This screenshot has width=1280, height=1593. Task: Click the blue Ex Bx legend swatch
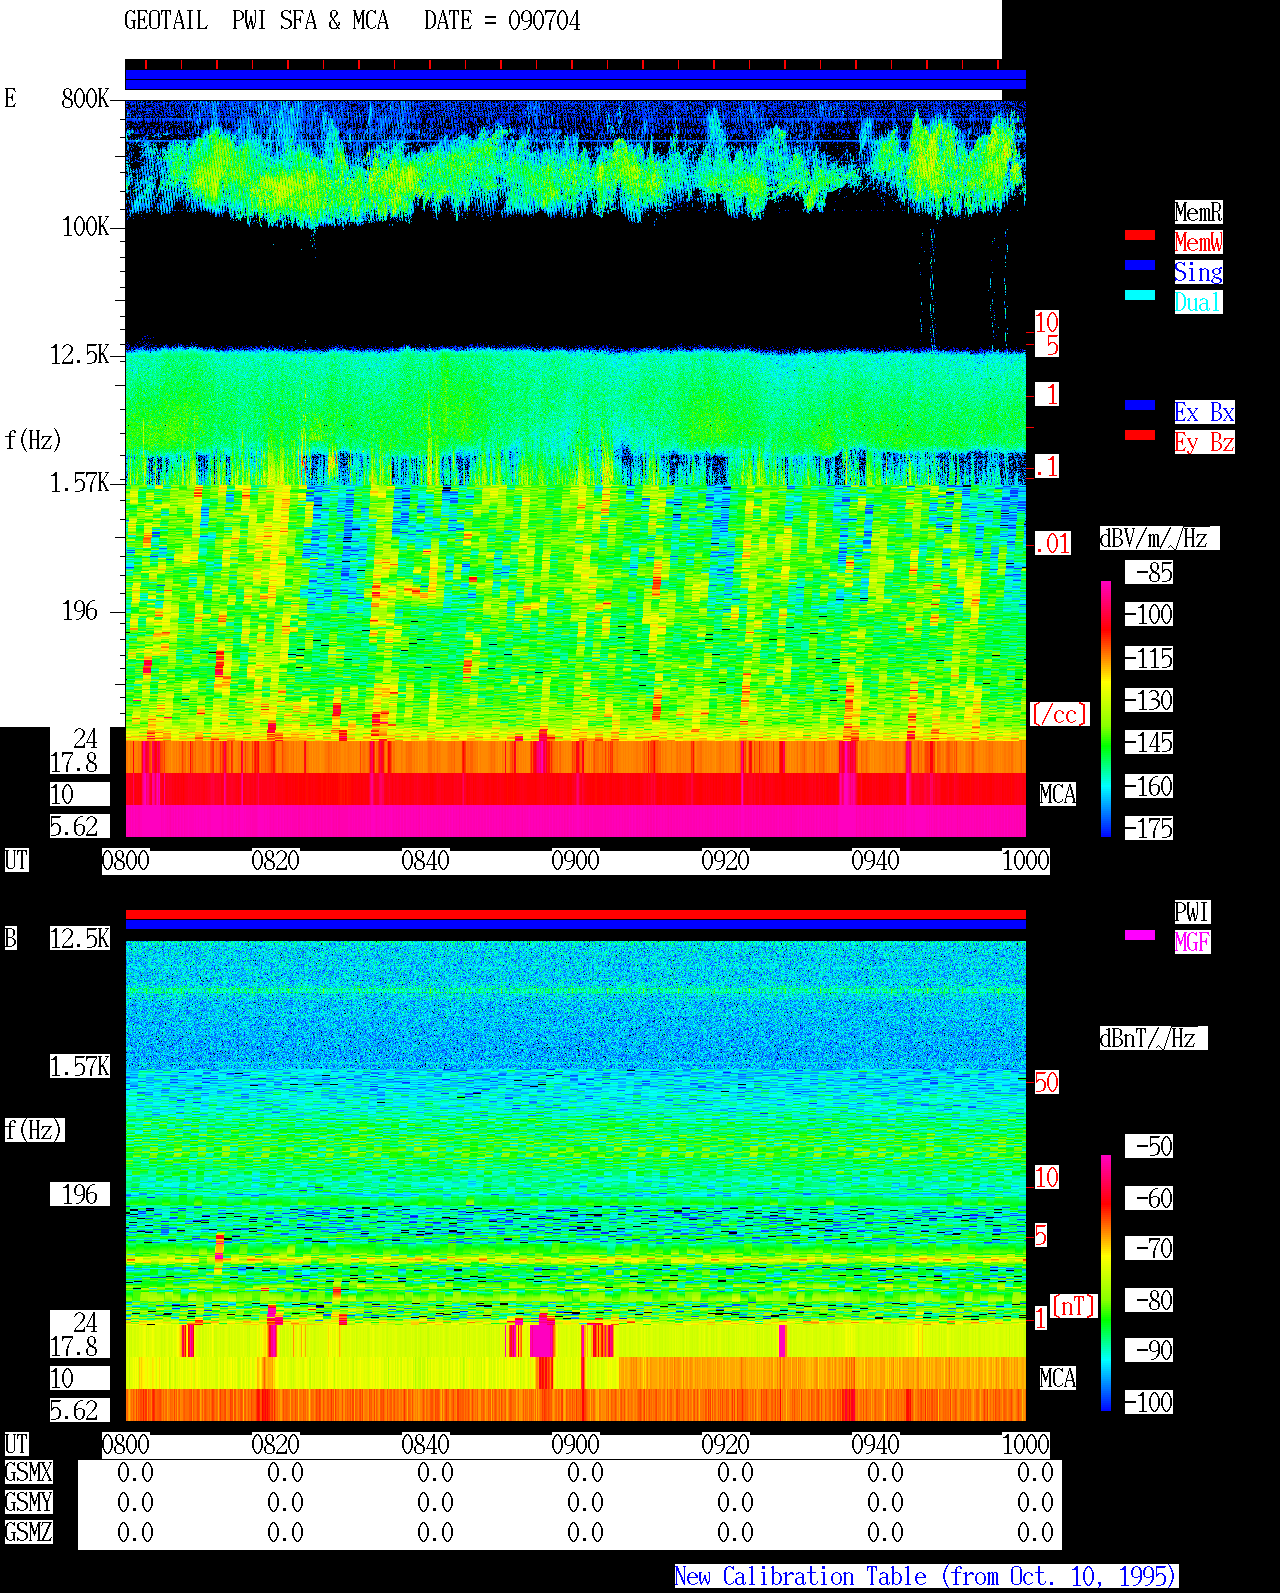(1140, 405)
